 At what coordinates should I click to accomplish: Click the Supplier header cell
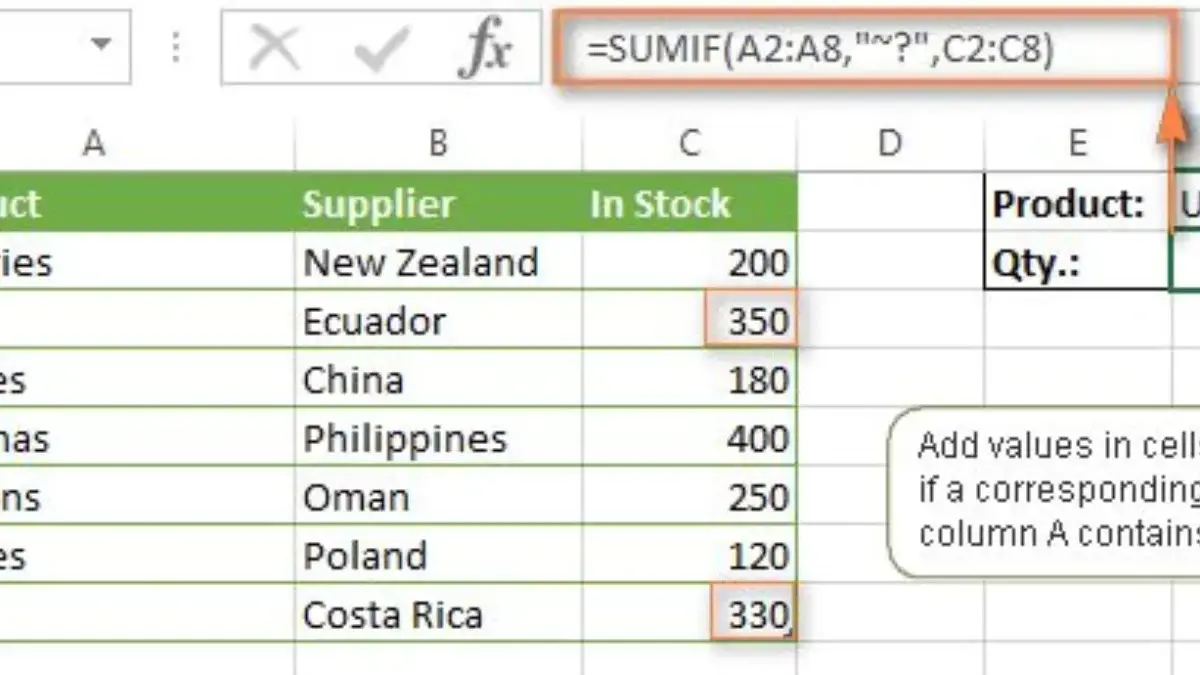point(438,203)
